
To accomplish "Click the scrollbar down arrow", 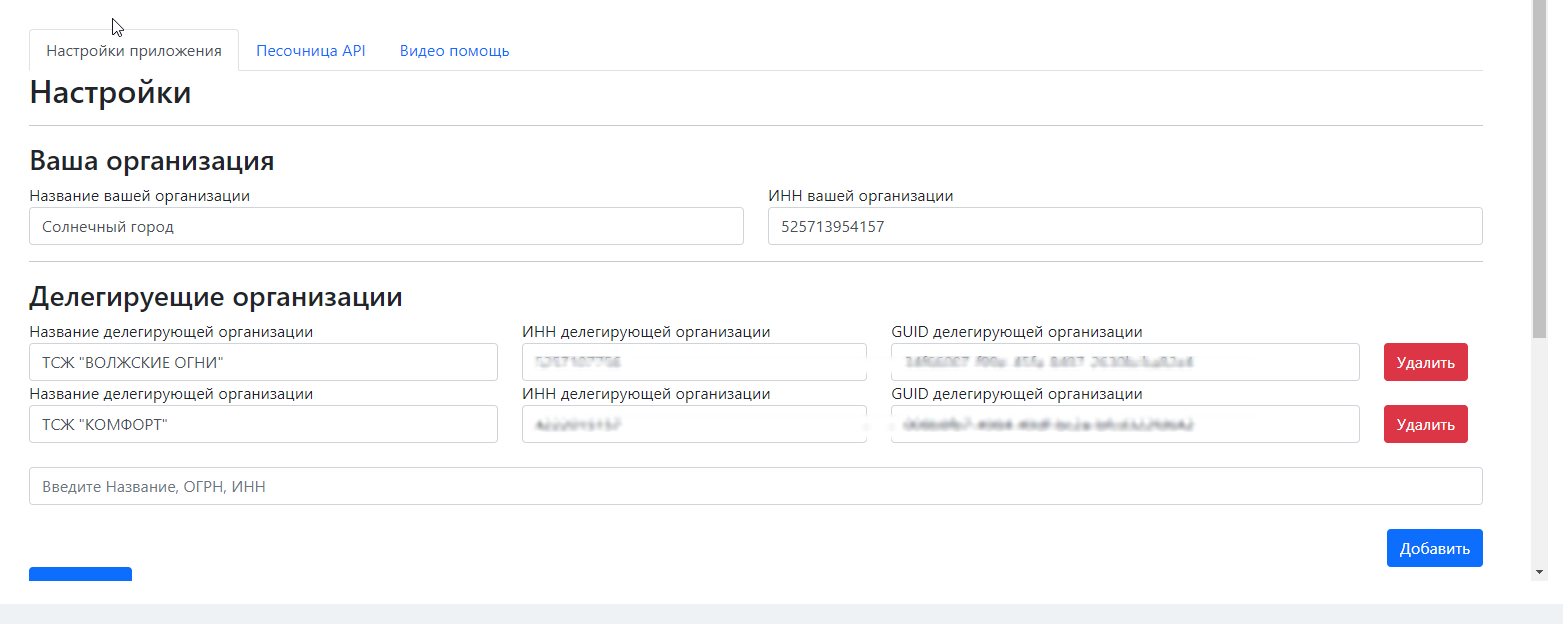I will tap(1539, 572).
